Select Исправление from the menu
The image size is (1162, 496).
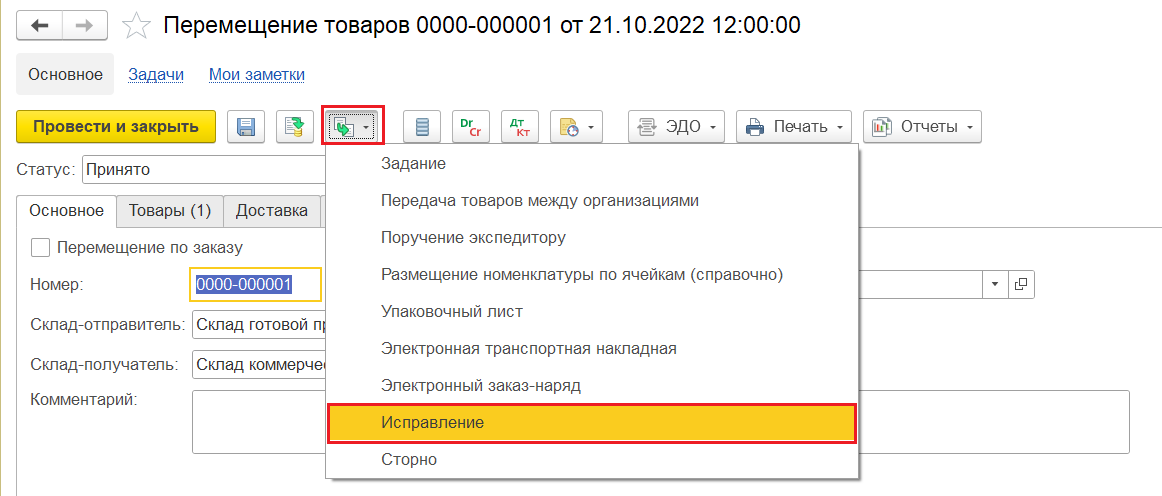[592, 423]
